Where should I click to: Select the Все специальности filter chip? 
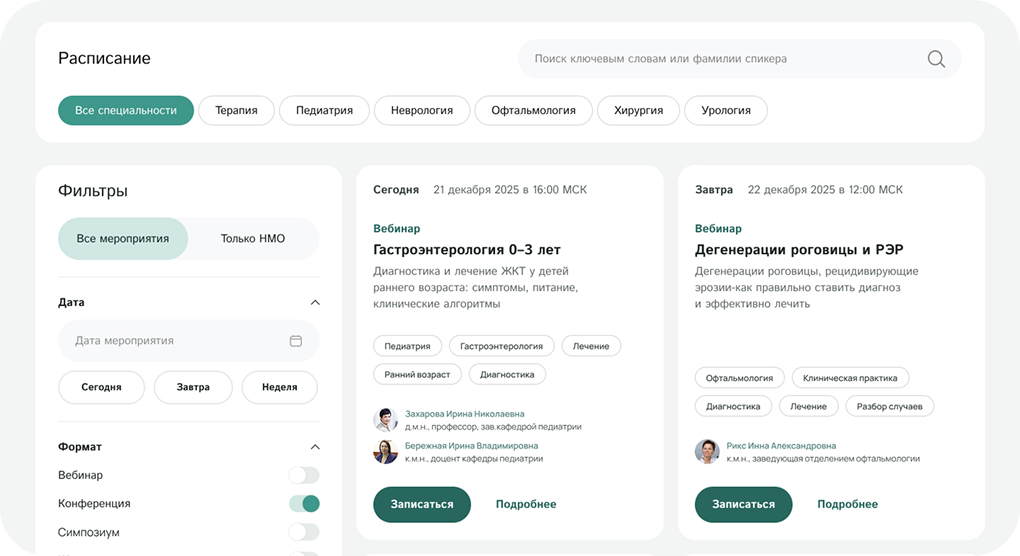click(x=126, y=111)
